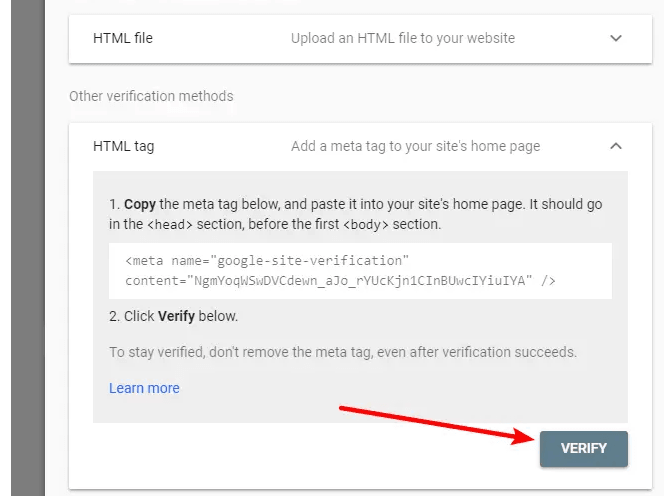This screenshot has width=664, height=504.
Task: Click 'Upload an HTML file to your website' description
Action: coord(403,38)
